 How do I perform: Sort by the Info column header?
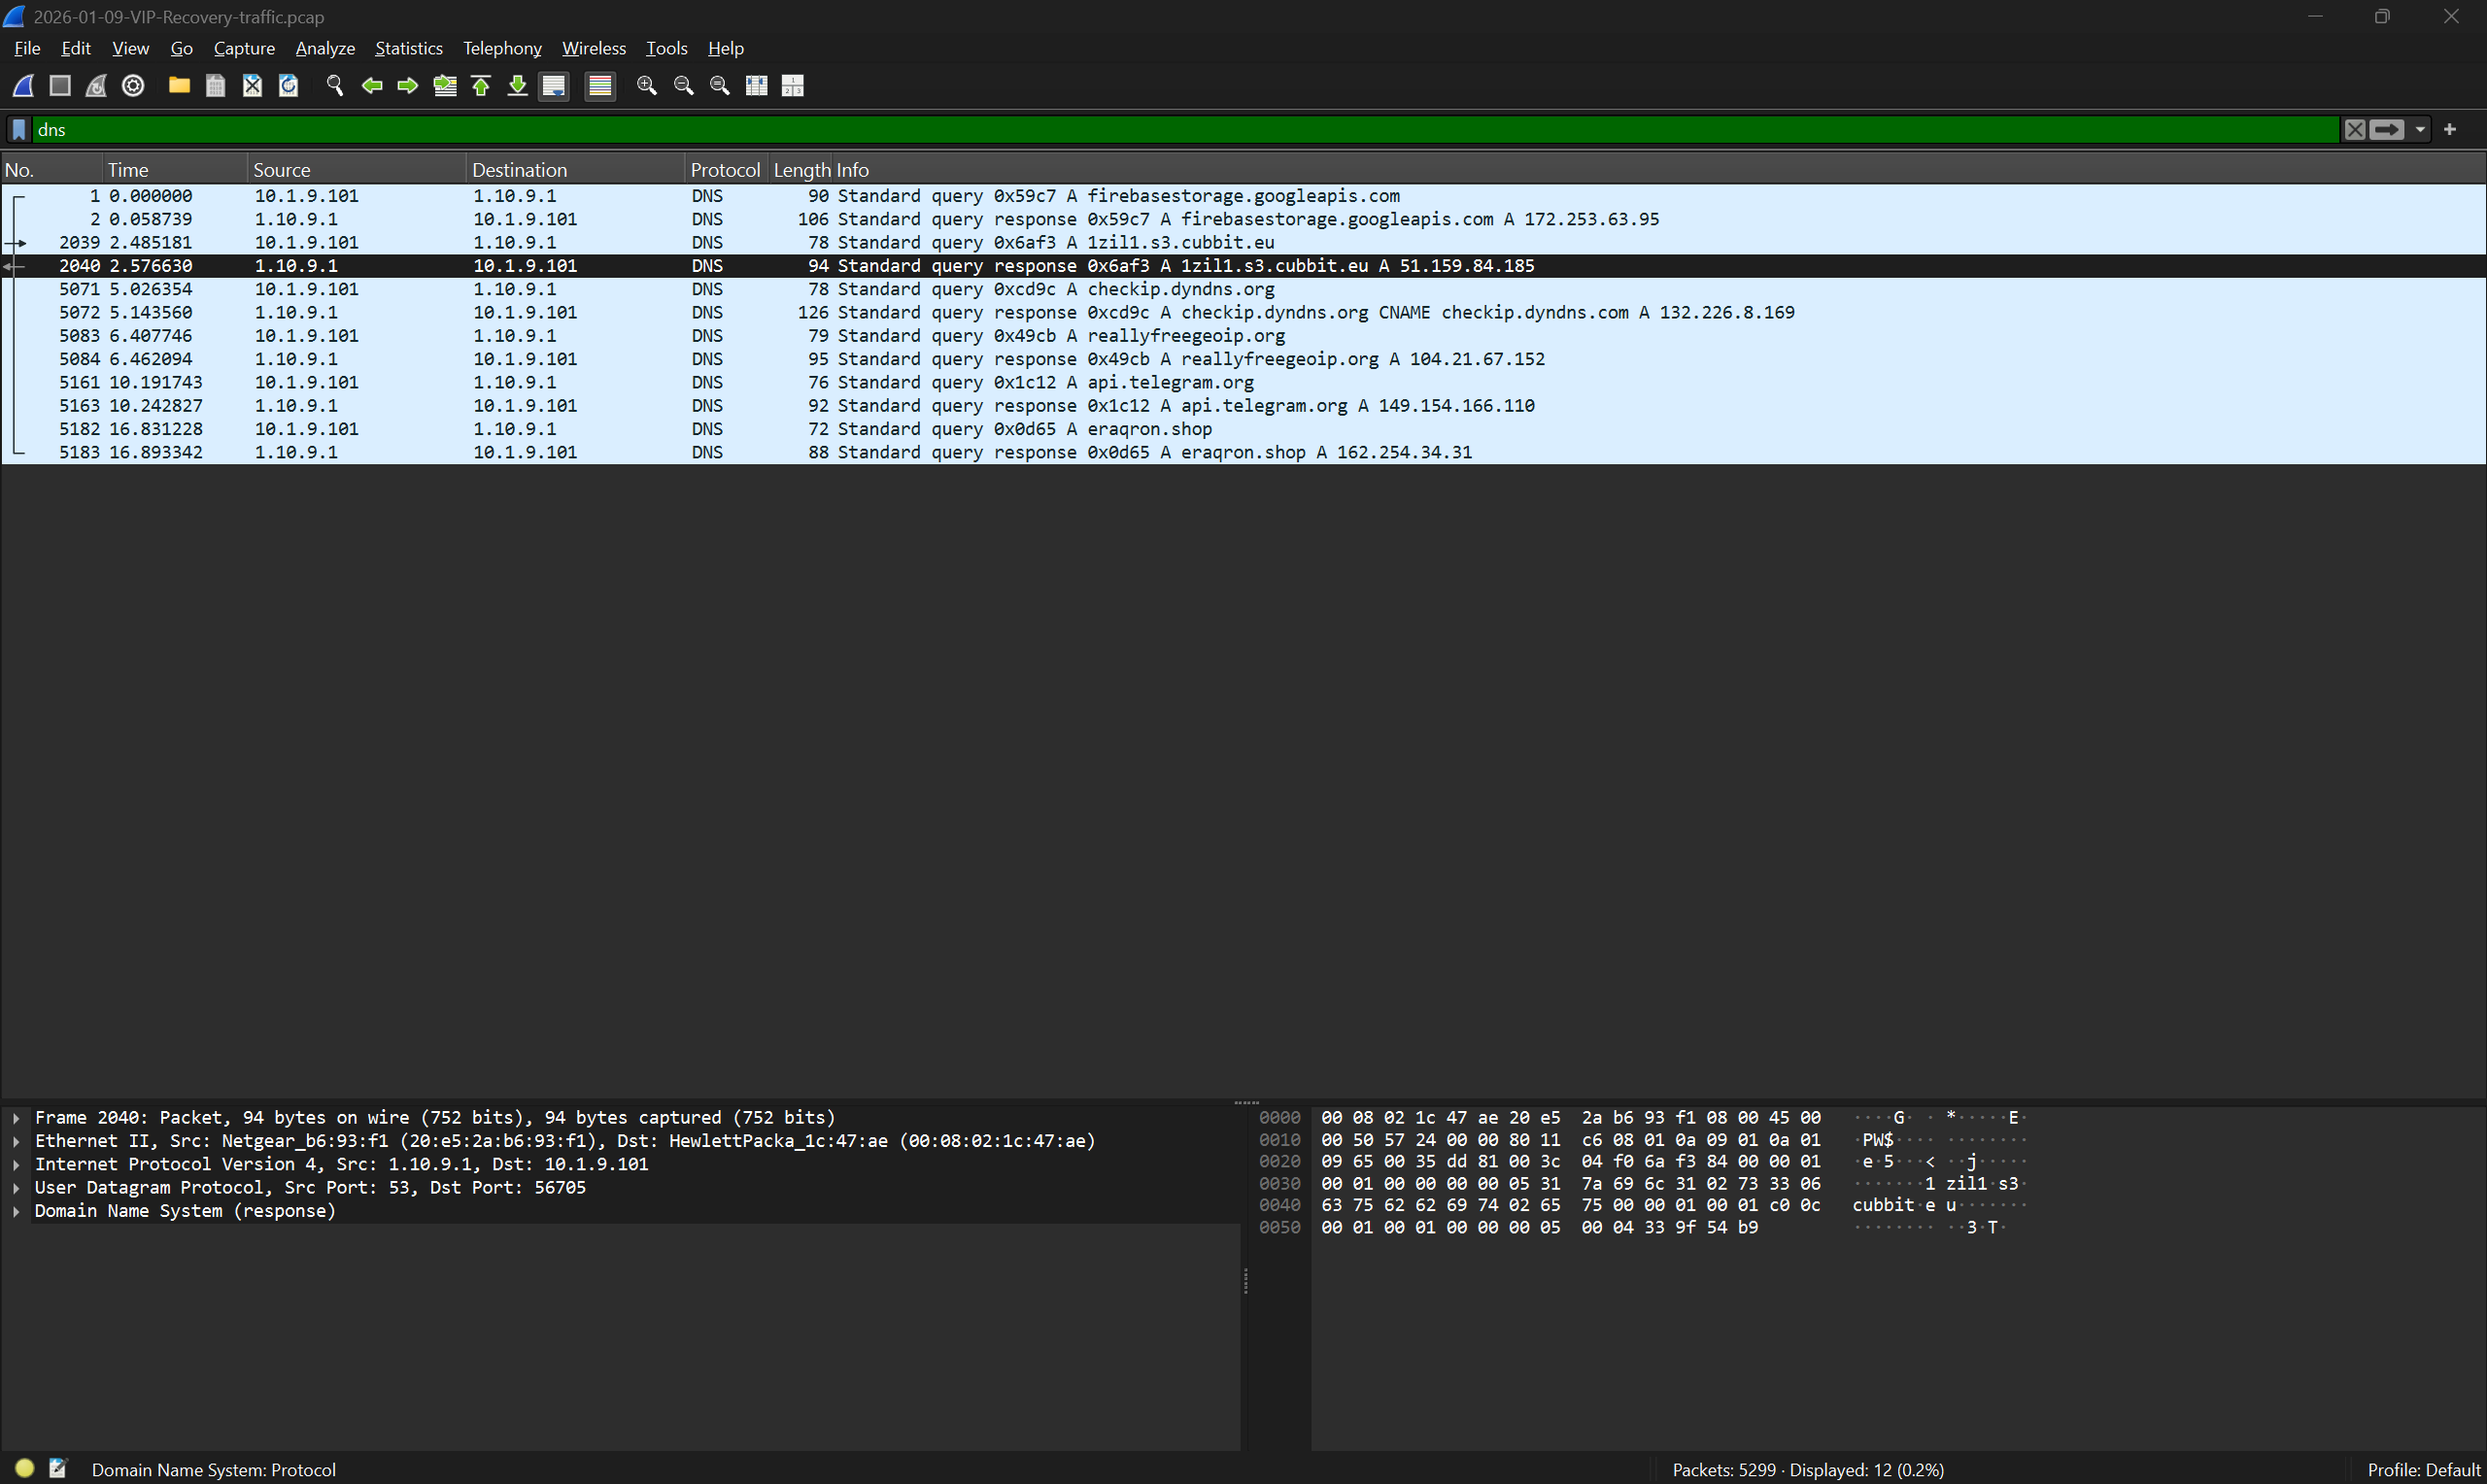(1658, 170)
